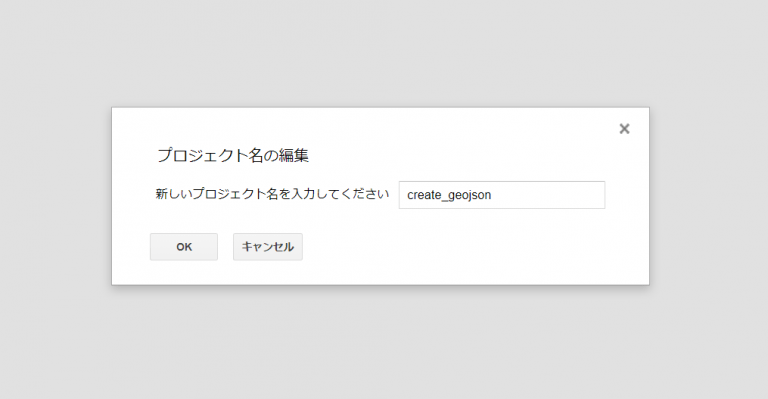Click empty space inside the name field
This screenshot has height=399, width=768.
(549, 195)
